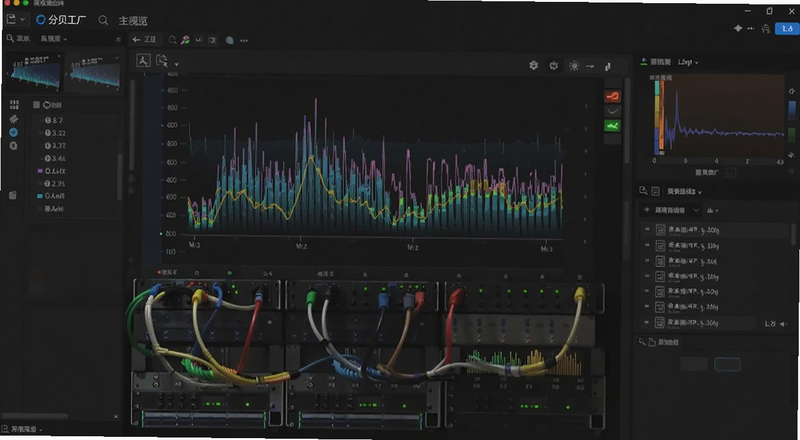
Task: Open the file icon menu at top left
Action: point(11,19)
